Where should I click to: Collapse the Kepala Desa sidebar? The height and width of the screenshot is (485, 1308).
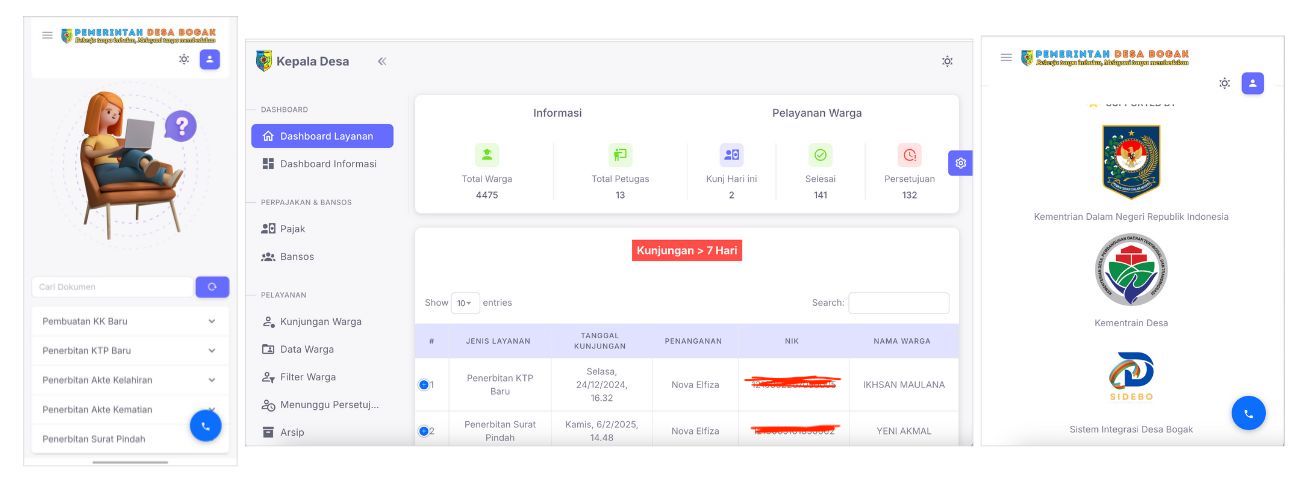[x=382, y=62]
